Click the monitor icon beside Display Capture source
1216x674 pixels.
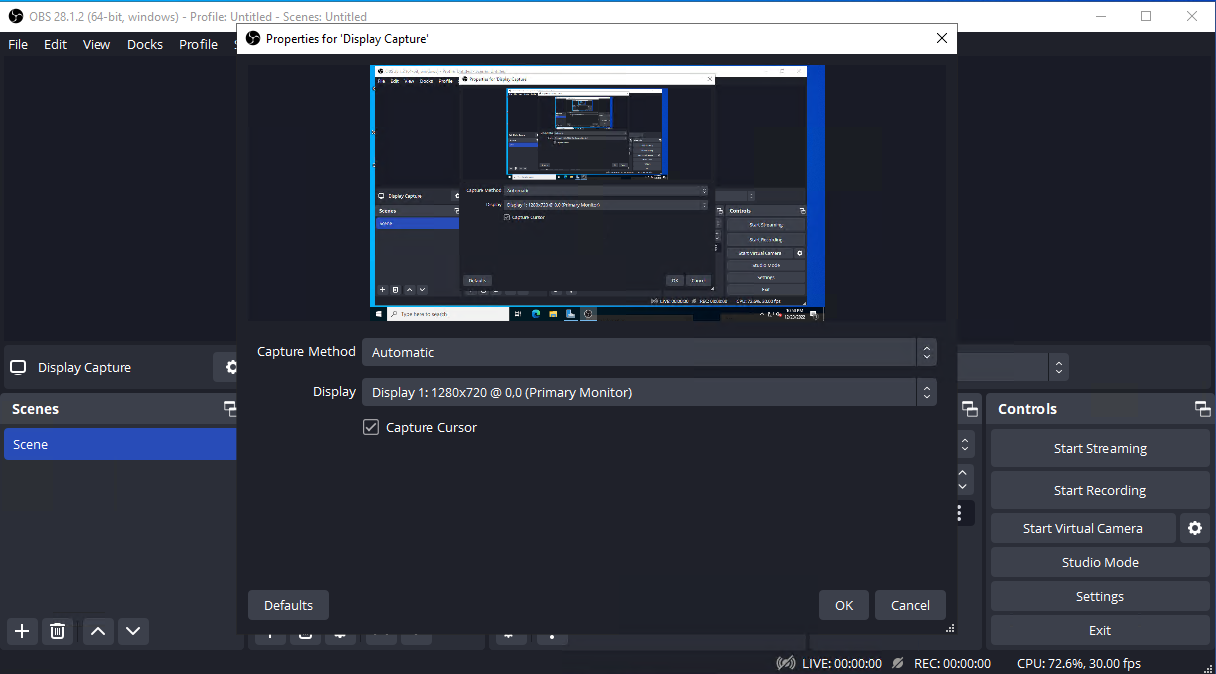(18, 367)
